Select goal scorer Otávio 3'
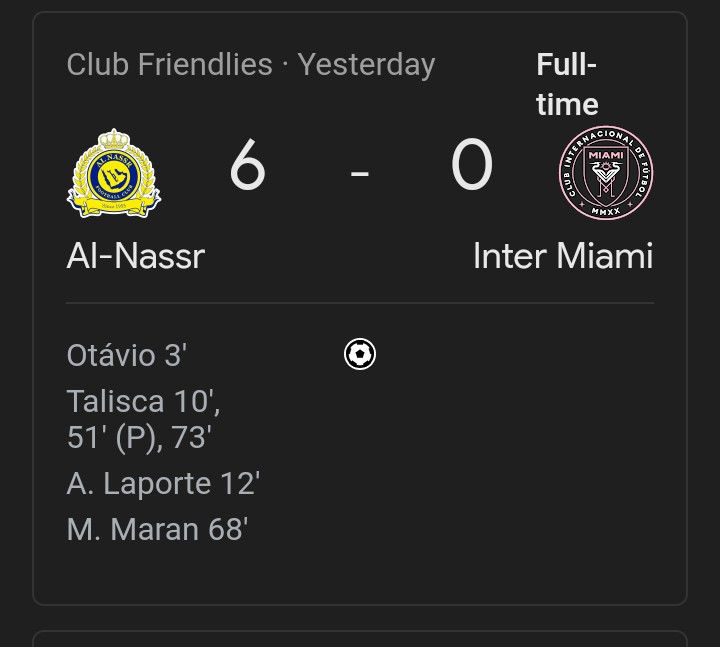Screen dimensions: 720x647 pos(127,355)
